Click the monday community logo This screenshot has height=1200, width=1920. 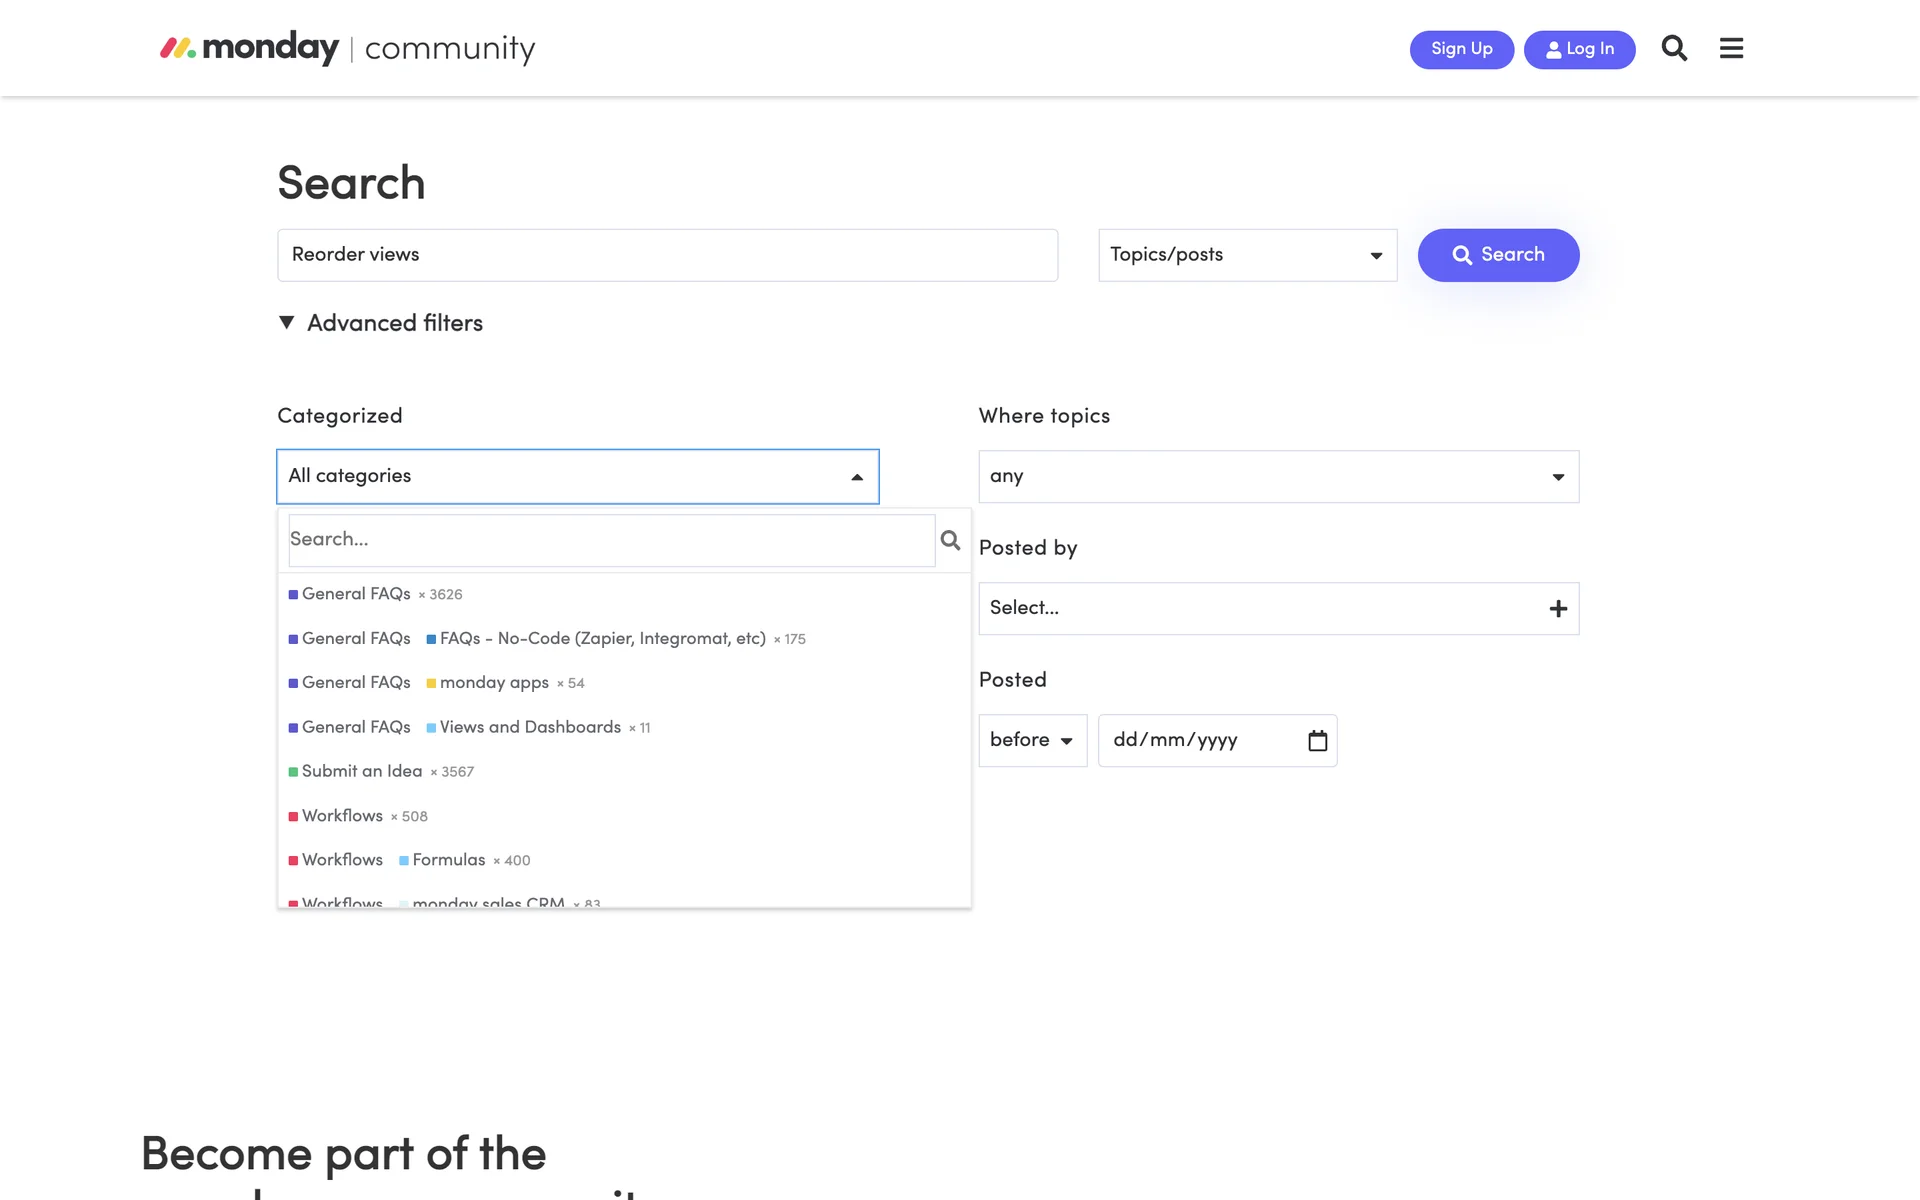pos(347,48)
